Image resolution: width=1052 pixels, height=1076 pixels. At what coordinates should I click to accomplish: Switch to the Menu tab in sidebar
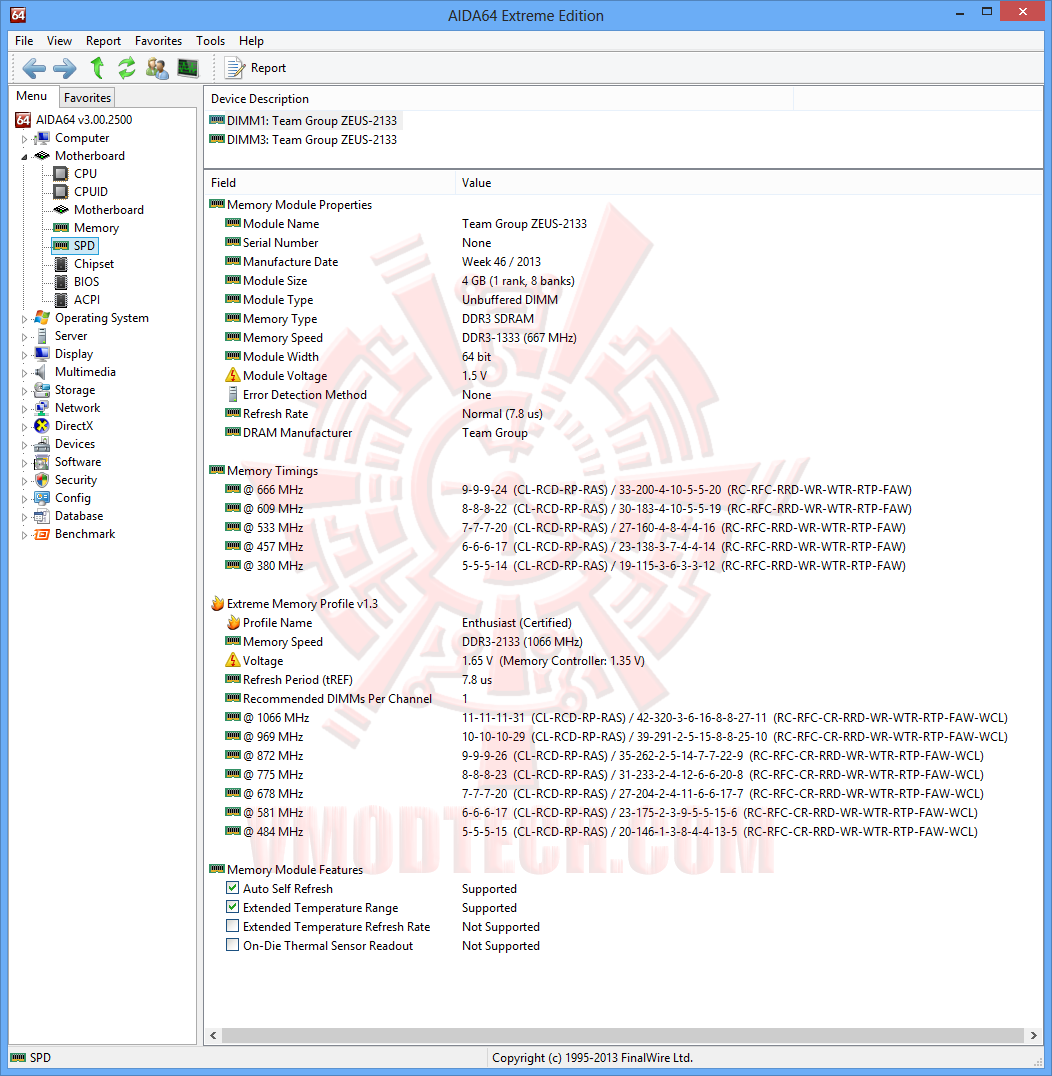32,96
